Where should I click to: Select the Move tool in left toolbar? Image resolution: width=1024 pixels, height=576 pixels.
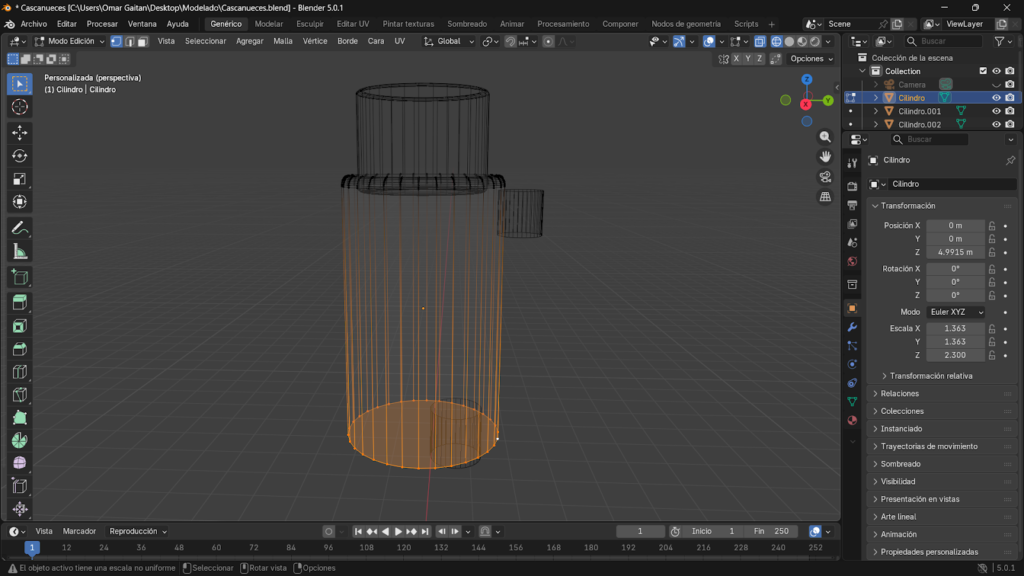[20, 132]
